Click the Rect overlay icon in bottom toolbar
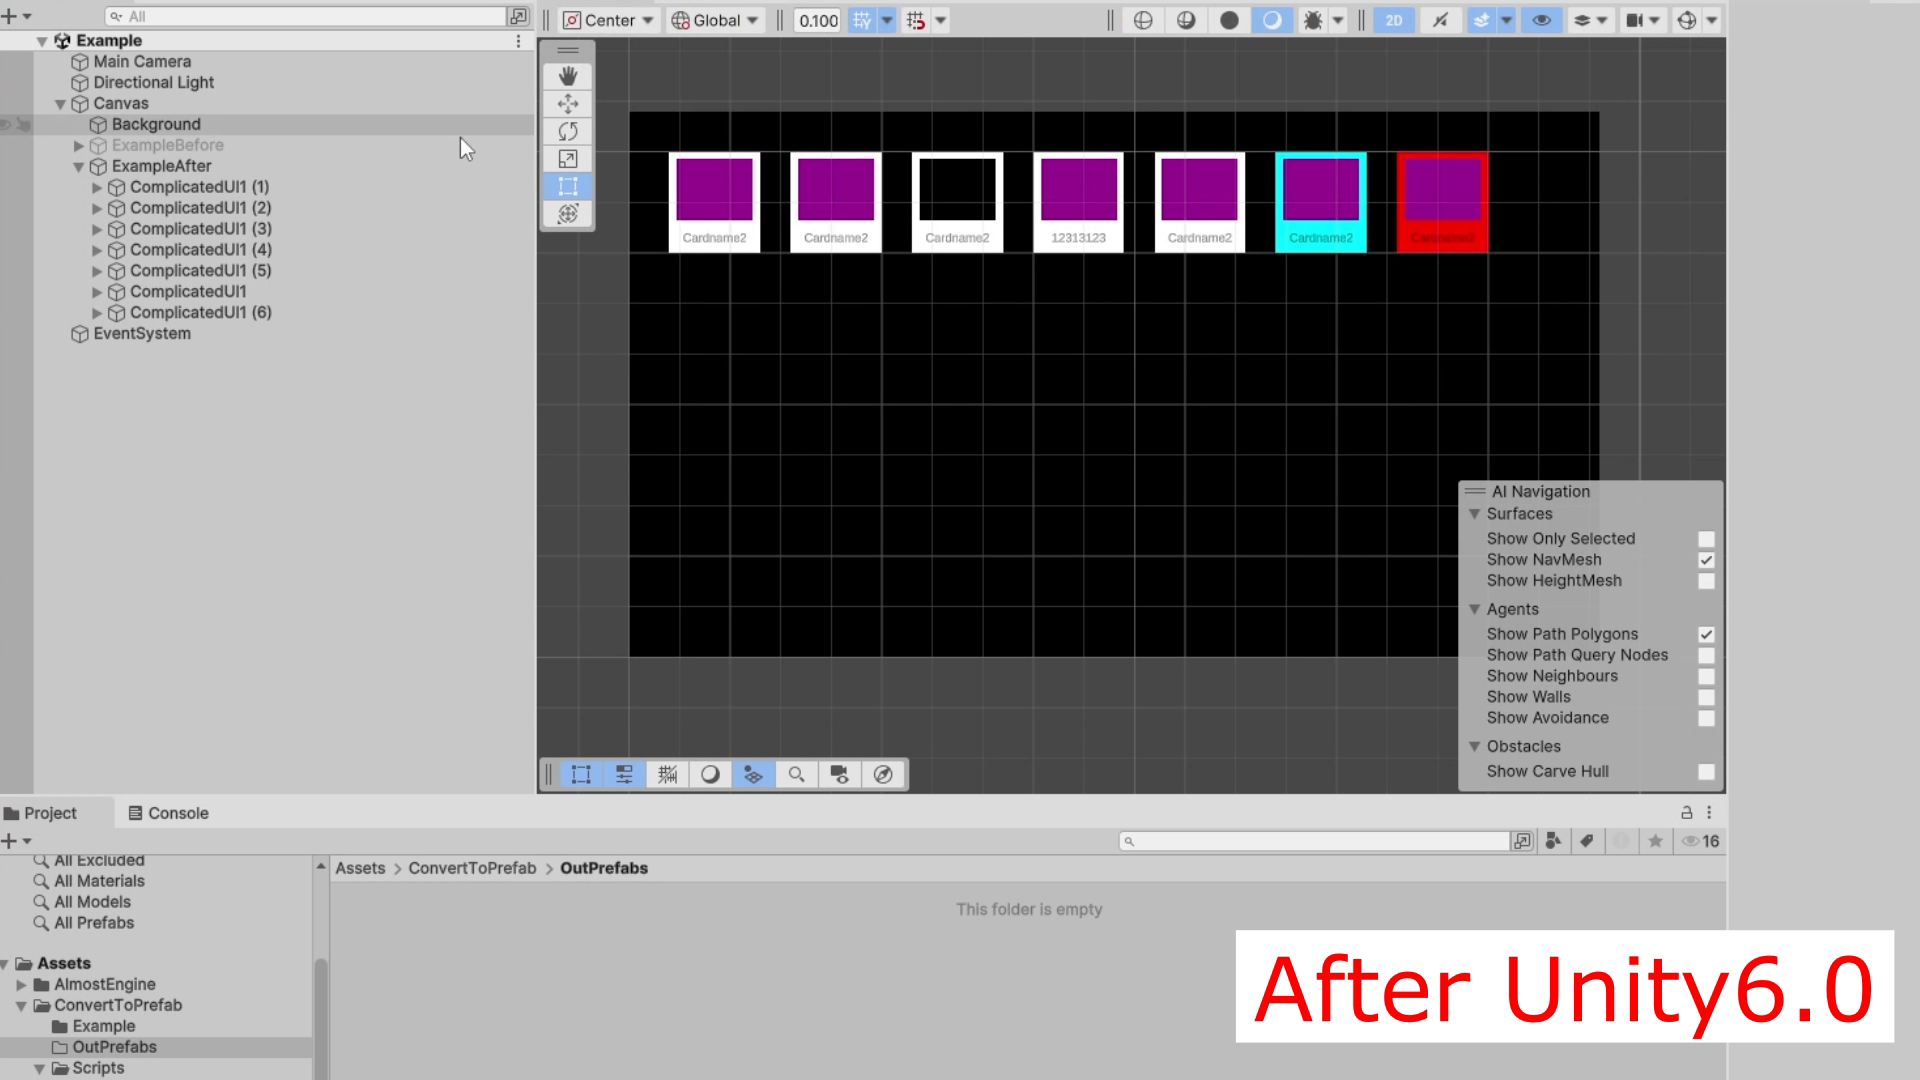 (x=581, y=774)
